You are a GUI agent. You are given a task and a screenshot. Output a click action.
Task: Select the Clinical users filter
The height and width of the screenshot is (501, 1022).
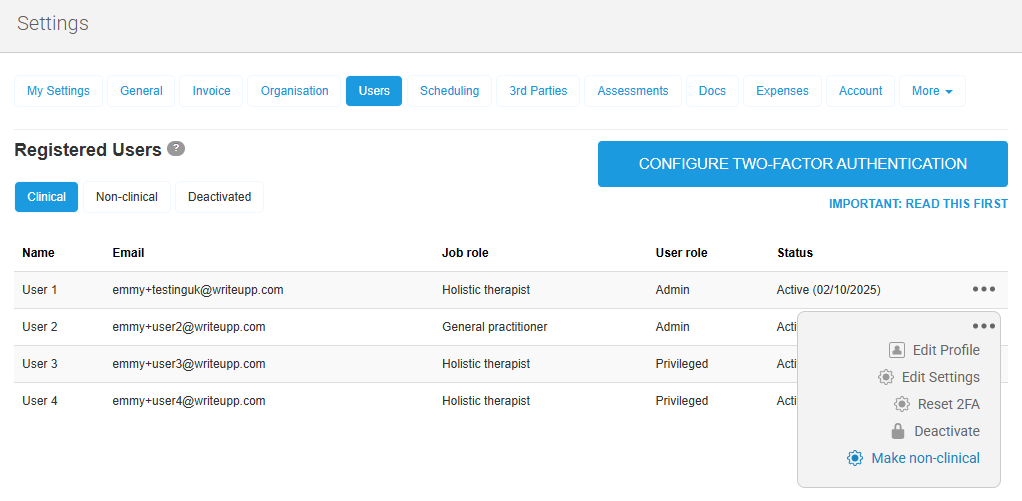point(47,197)
